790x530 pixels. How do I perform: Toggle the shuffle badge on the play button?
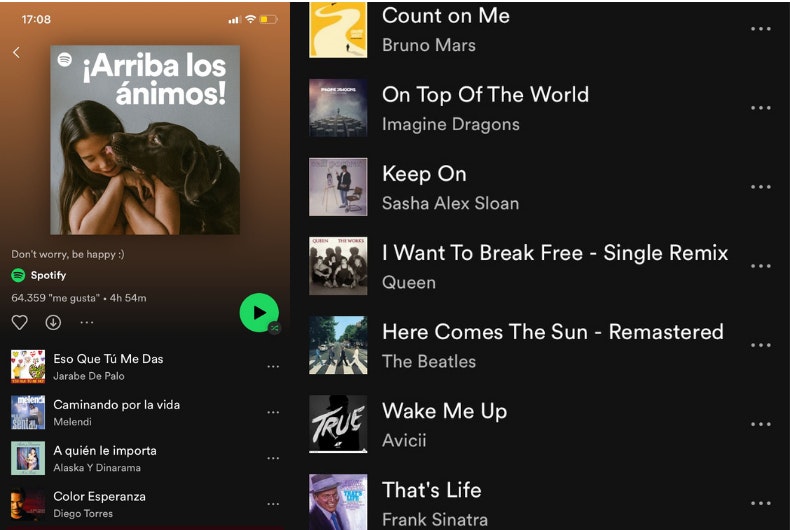coord(275,328)
